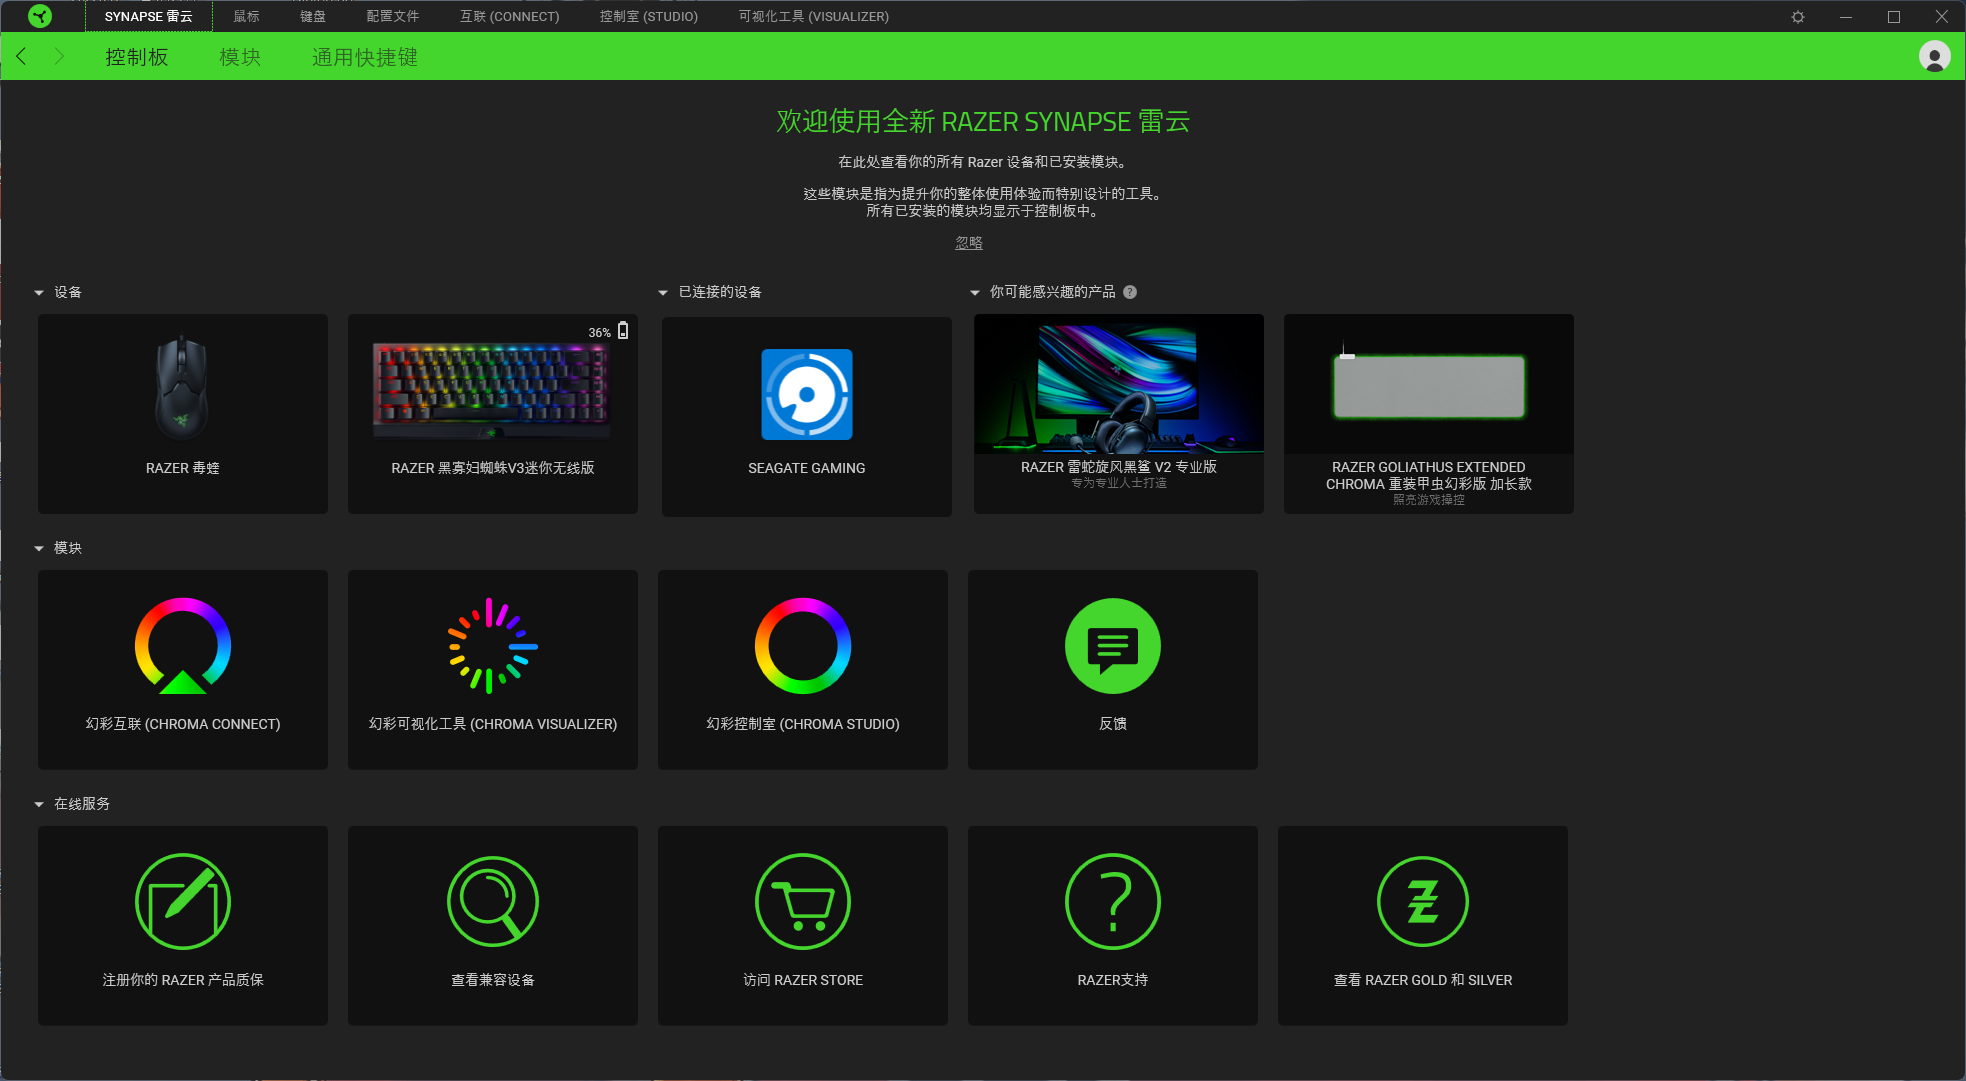Collapse the 你可能感兴趣的产品 section
The height and width of the screenshot is (1081, 1966).
975,293
